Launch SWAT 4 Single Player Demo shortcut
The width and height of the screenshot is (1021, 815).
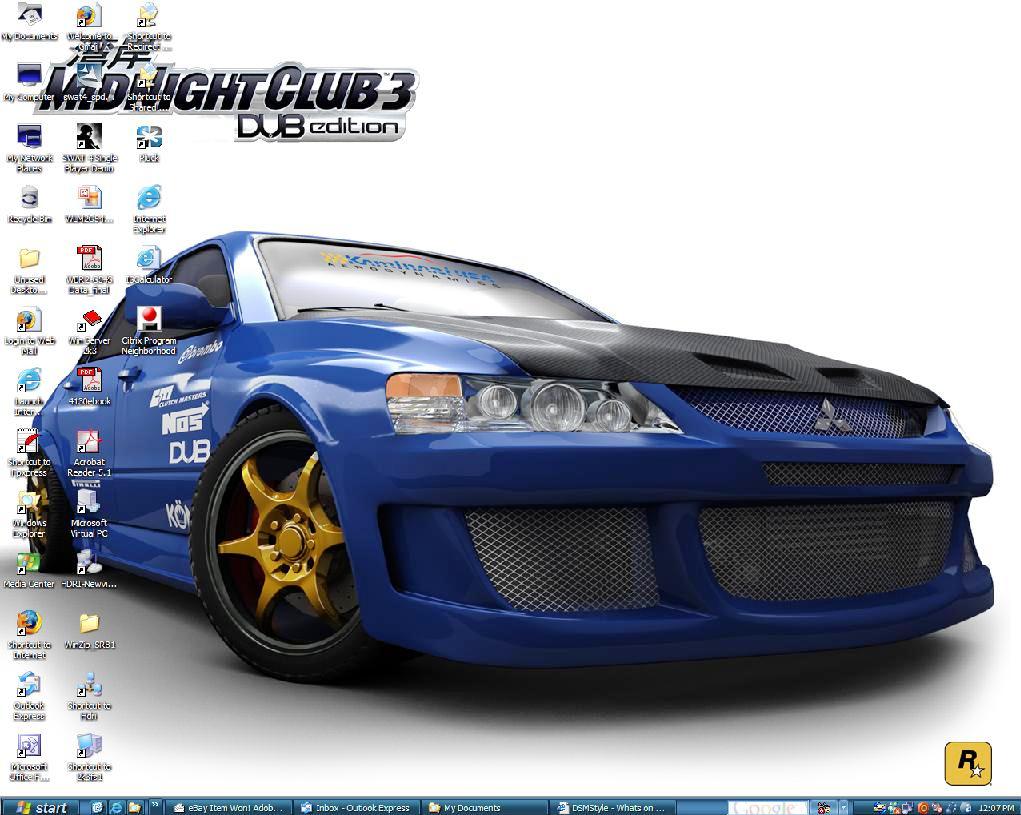(89, 138)
